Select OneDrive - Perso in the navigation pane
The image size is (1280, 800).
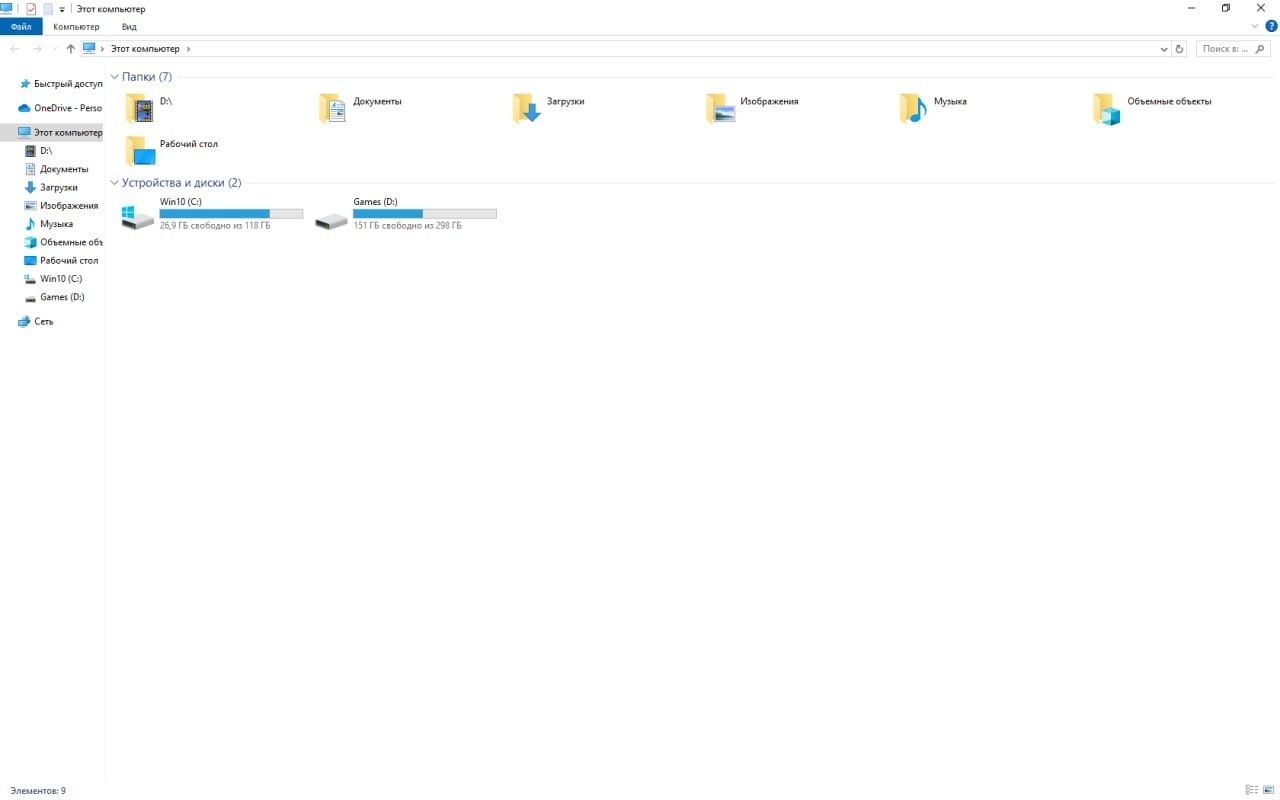tap(60, 108)
